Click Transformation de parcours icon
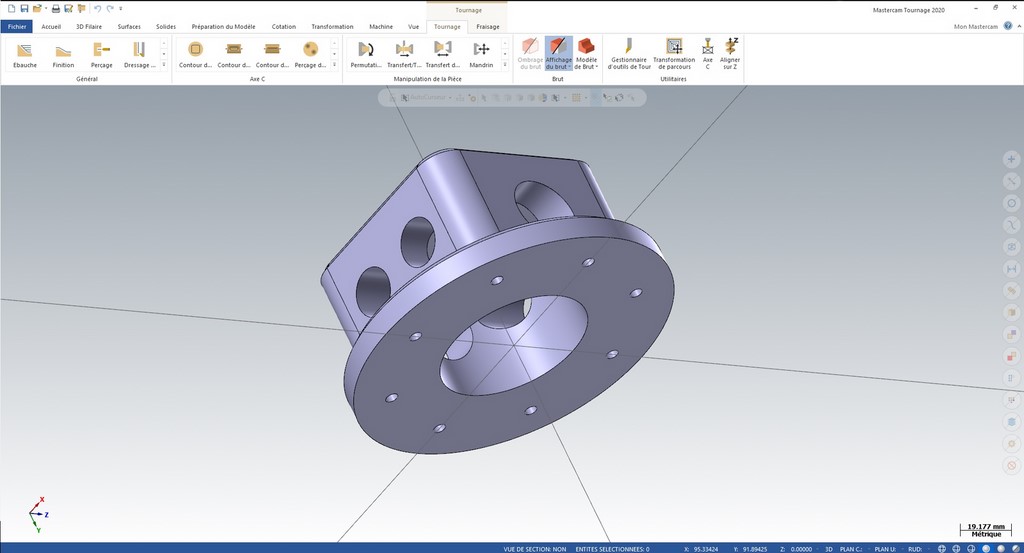 click(674, 53)
